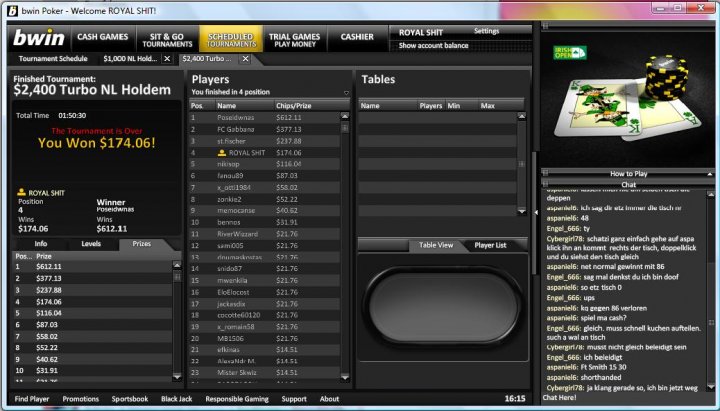This screenshot has height=411, width=720.
Task: Open TRIAL GAMES PLAY MONEY tab
Action: 295,40
